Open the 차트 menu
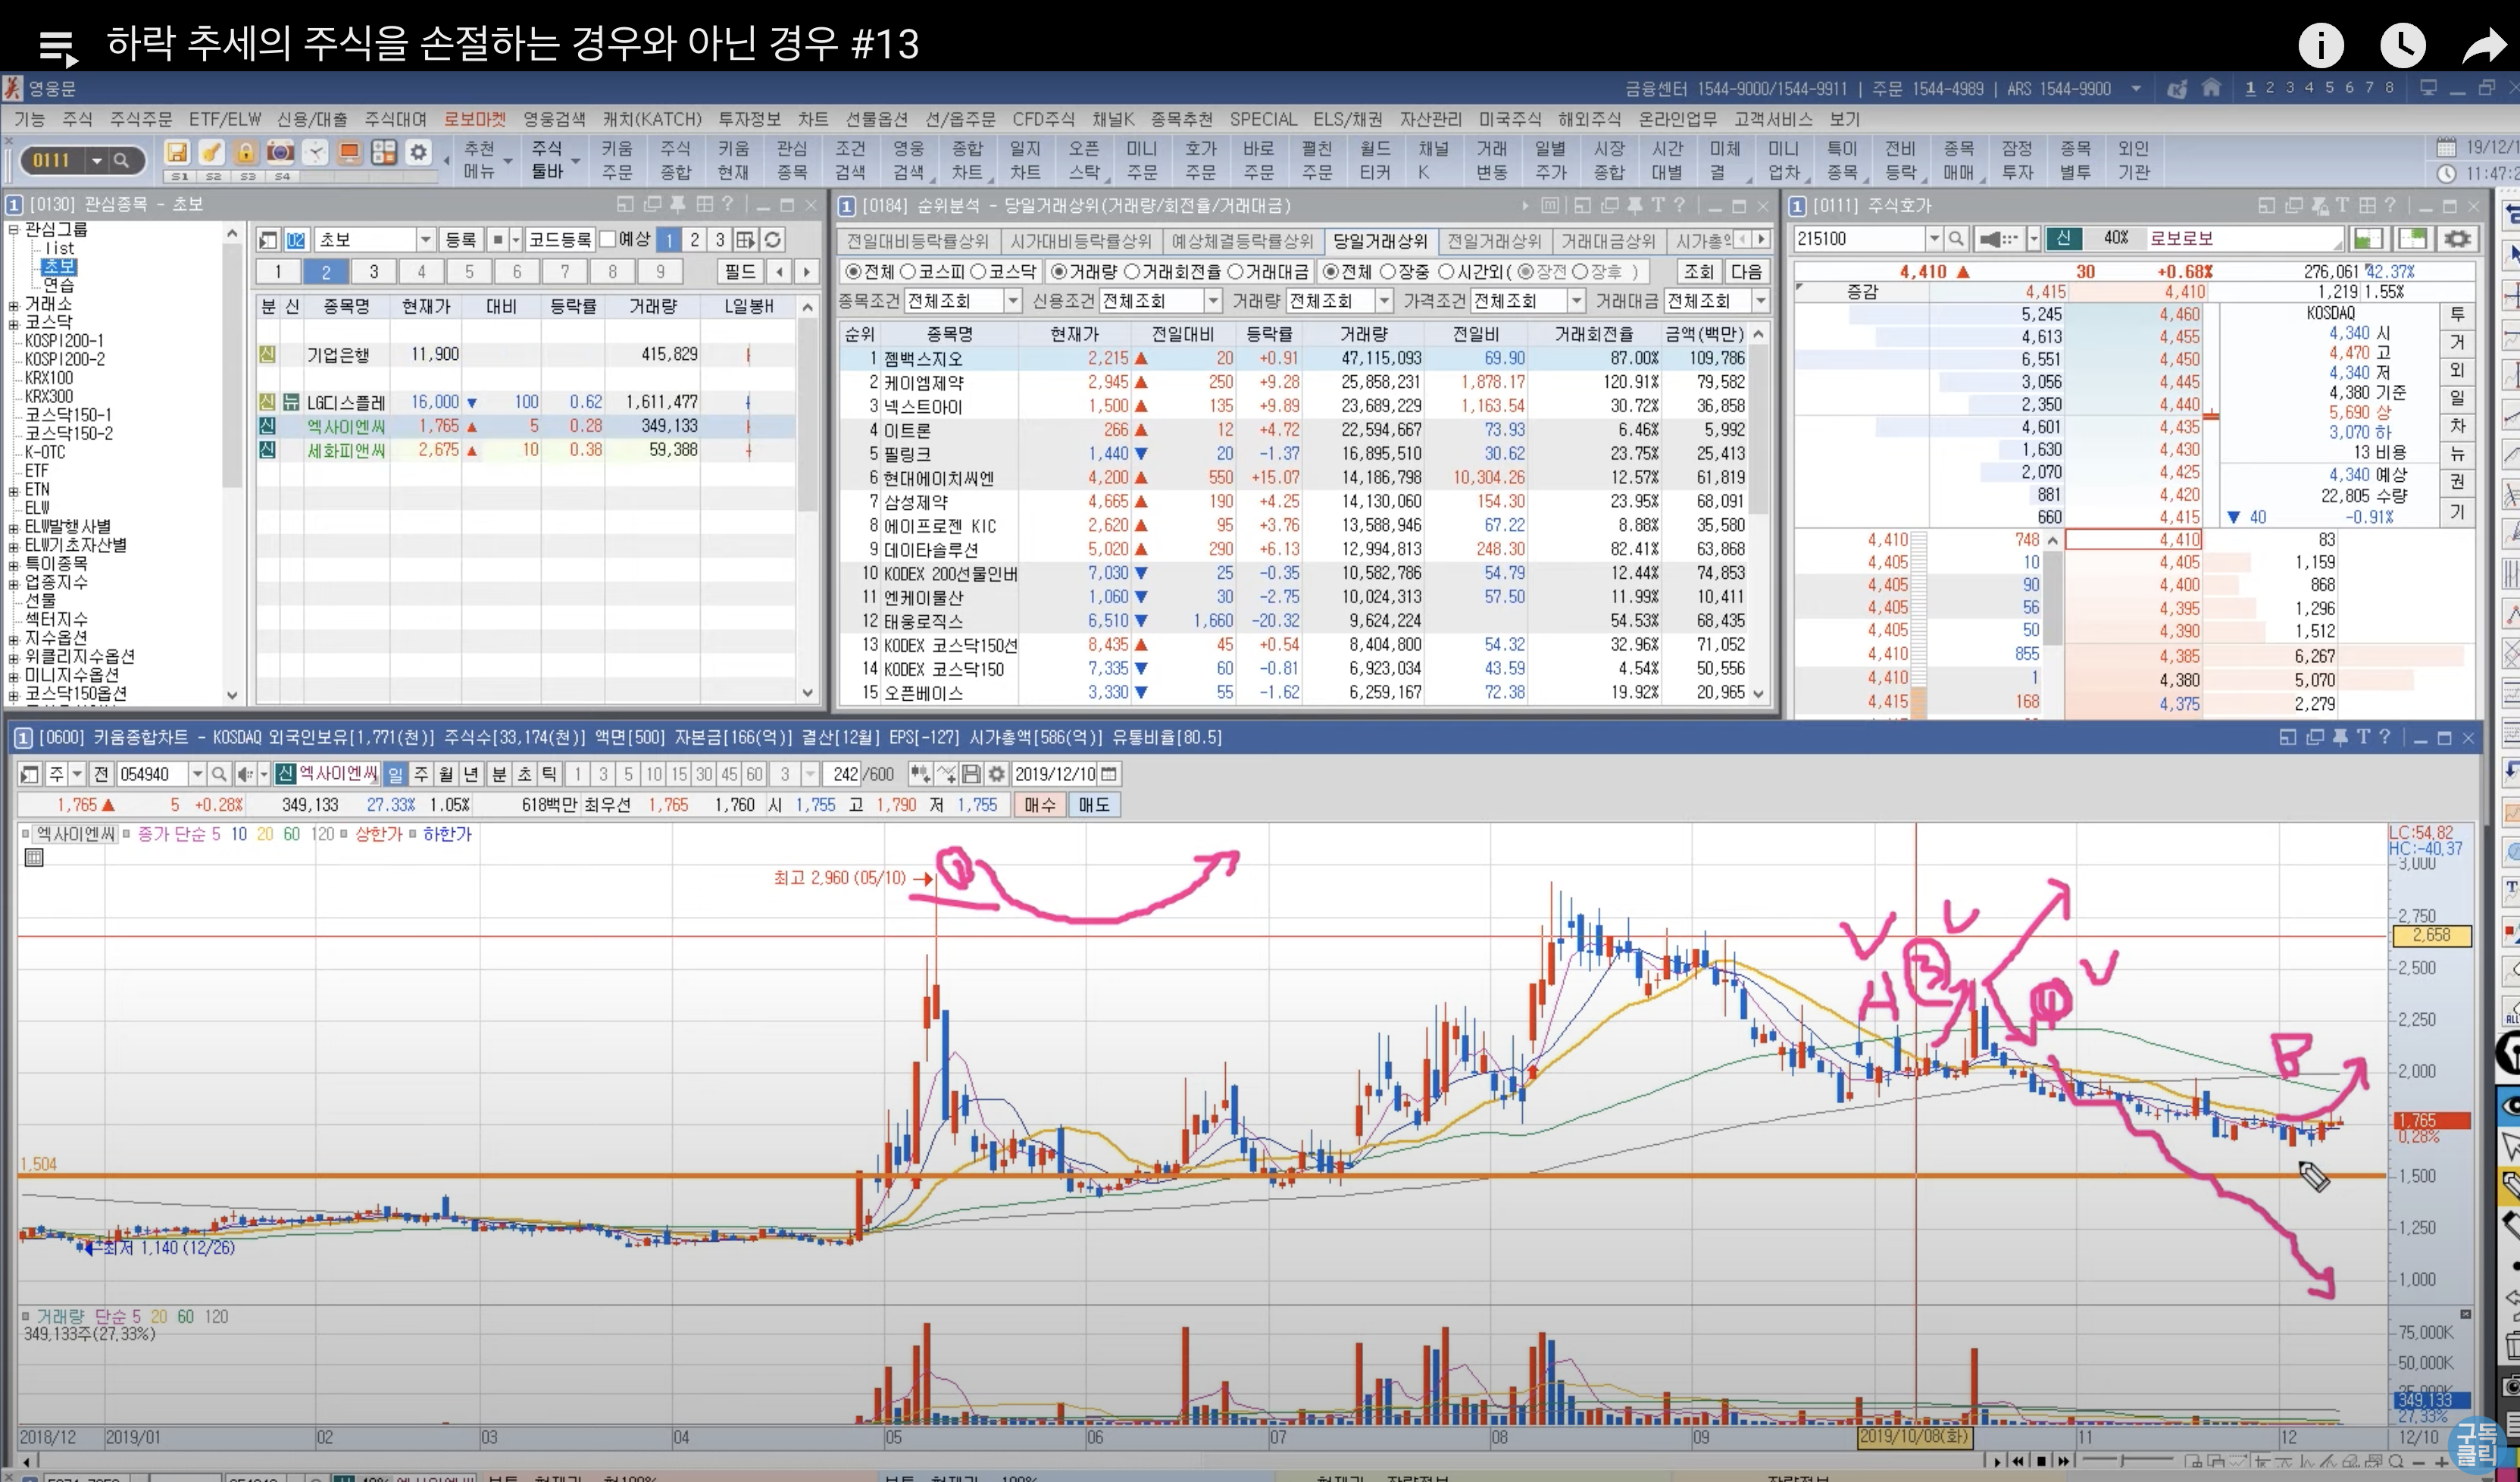This screenshot has width=2520, height=1482. click(812, 119)
